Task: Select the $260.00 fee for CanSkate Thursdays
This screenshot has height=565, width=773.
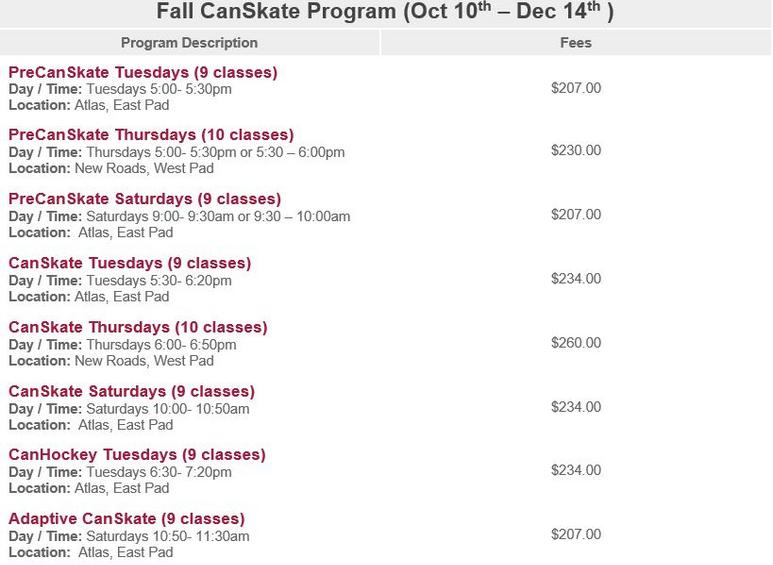Action: 576,343
